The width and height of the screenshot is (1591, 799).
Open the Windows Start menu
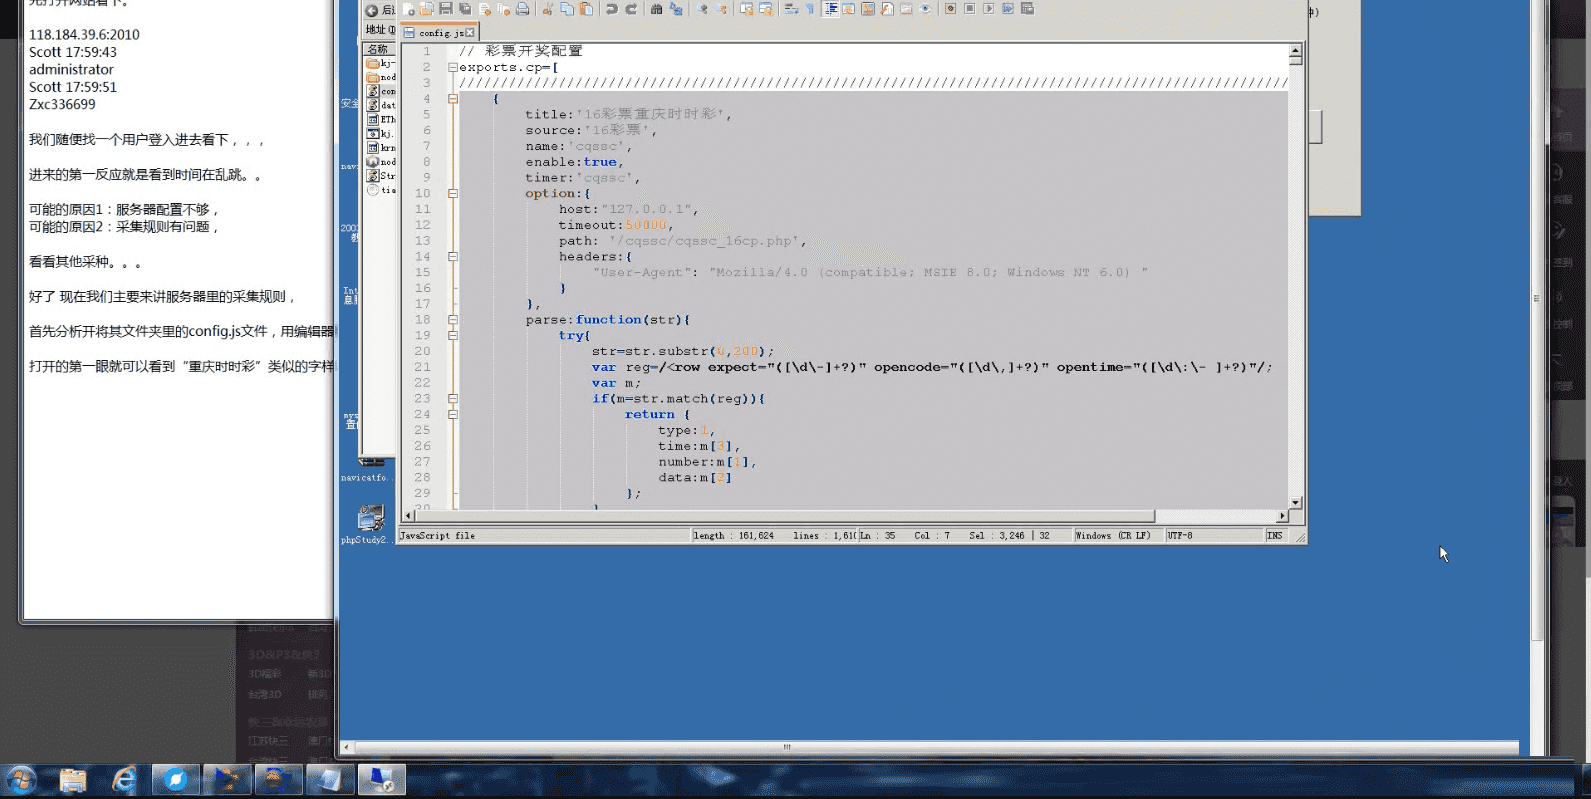pos(20,780)
